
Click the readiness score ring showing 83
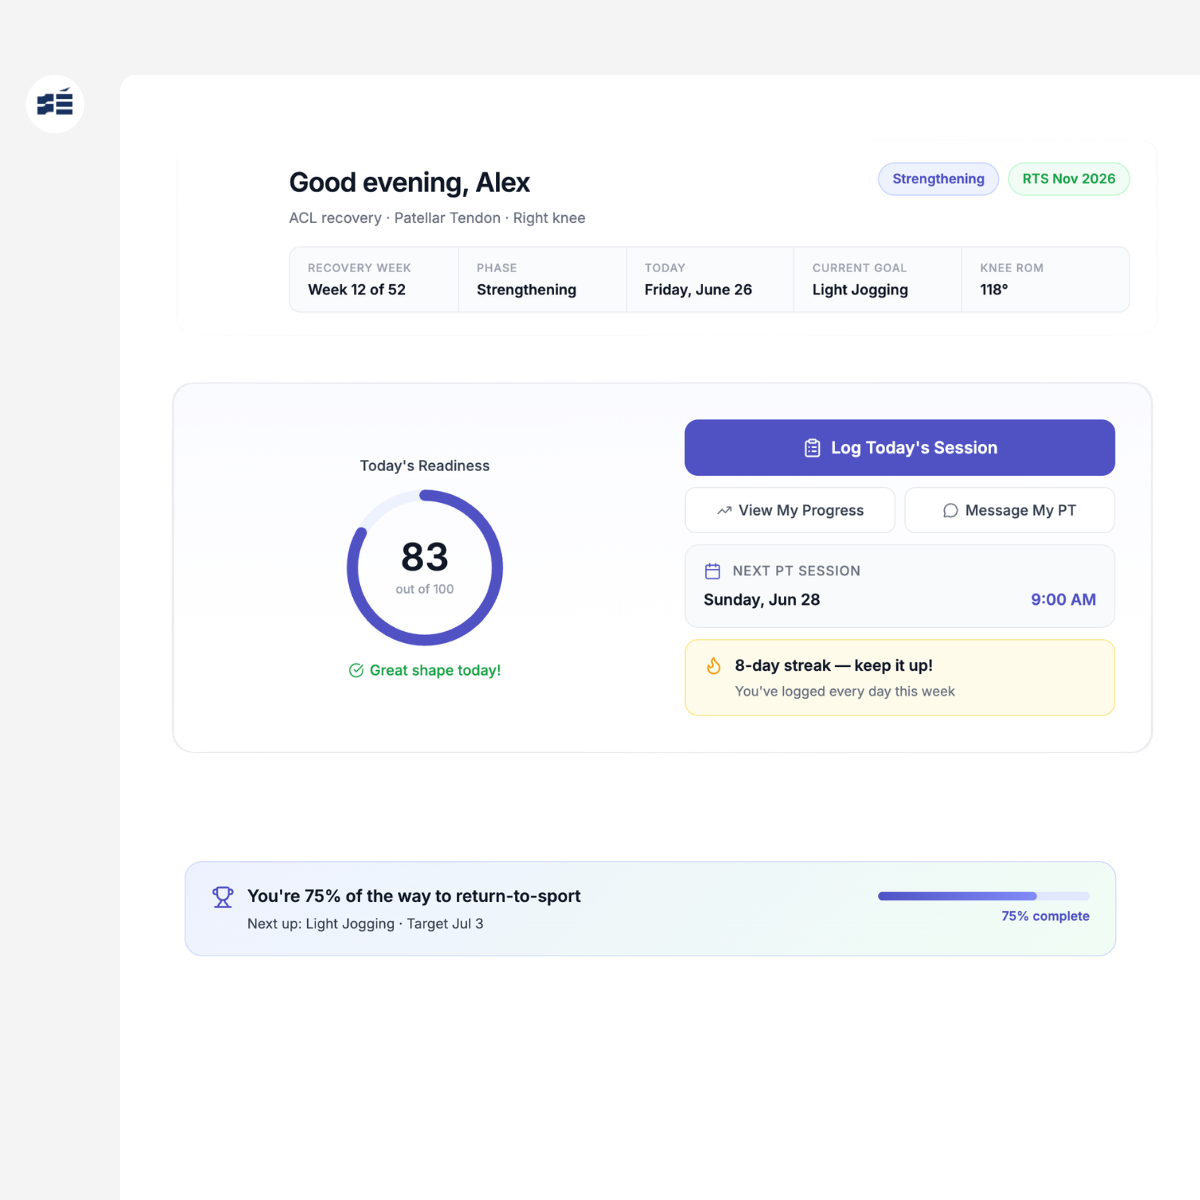pyautogui.click(x=425, y=568)
